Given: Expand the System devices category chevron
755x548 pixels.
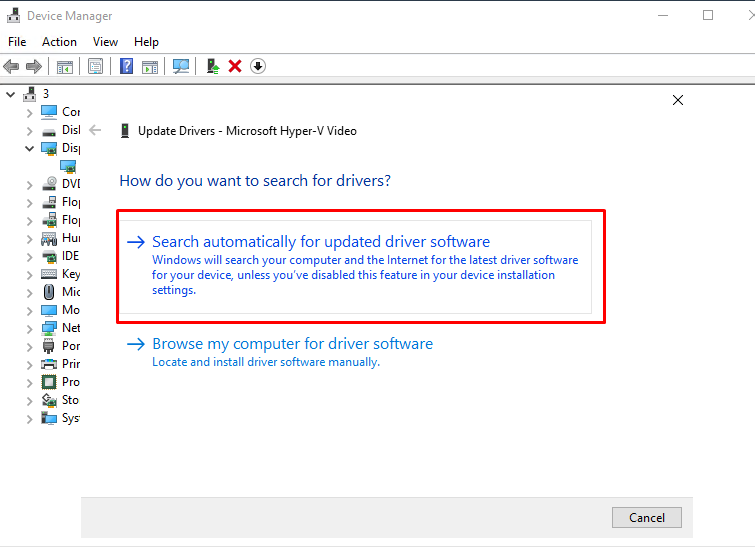Looking at the screenshot, I should 29,419.
